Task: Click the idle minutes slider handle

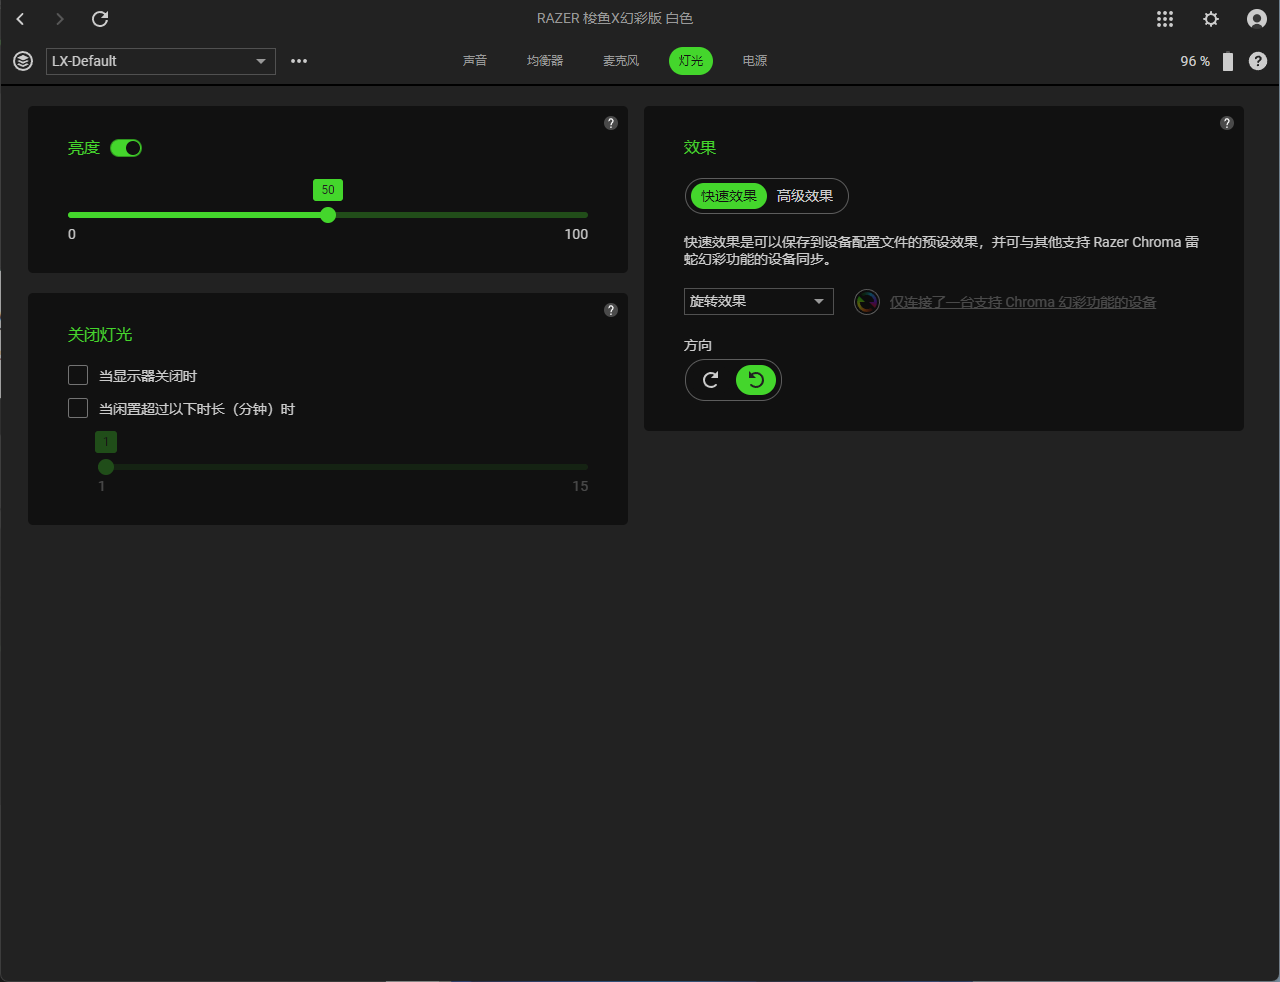Action: [106, 467]
